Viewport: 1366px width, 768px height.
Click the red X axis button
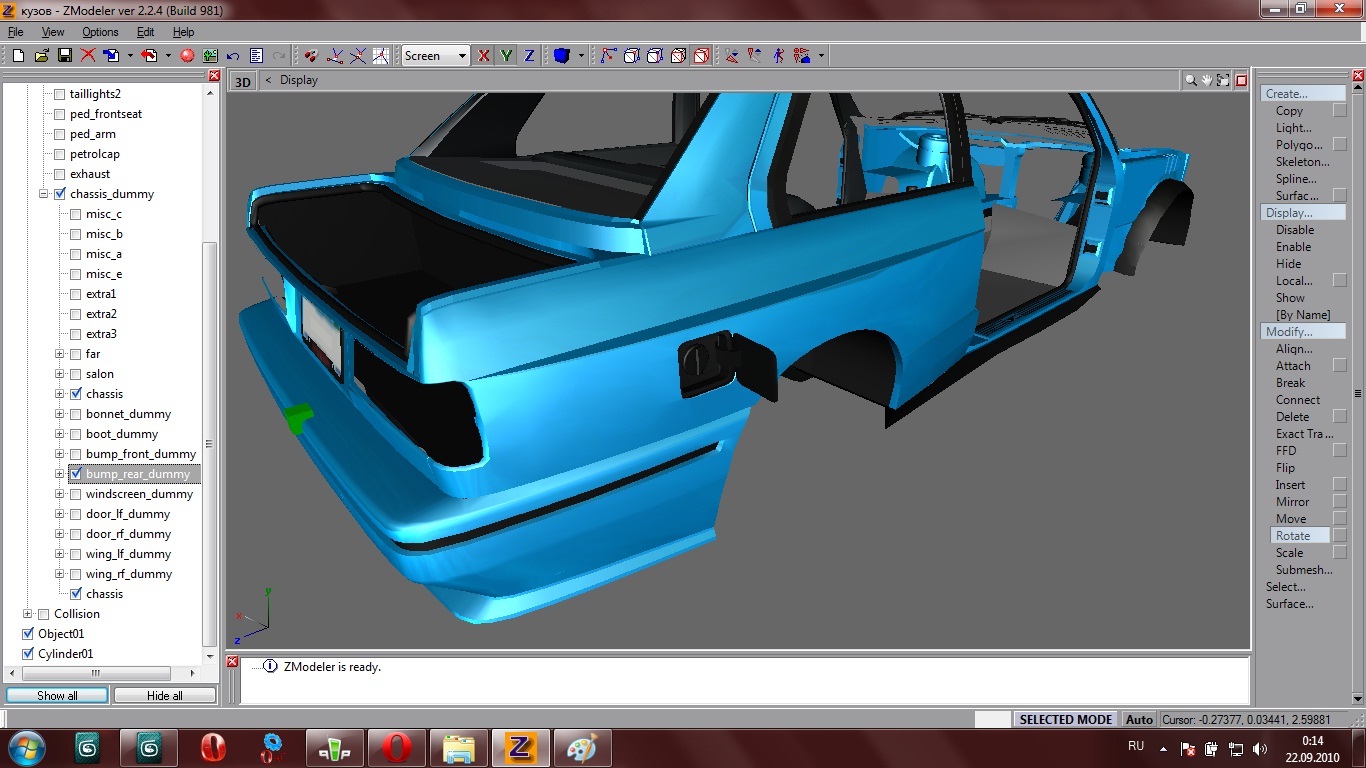point(484,56)
